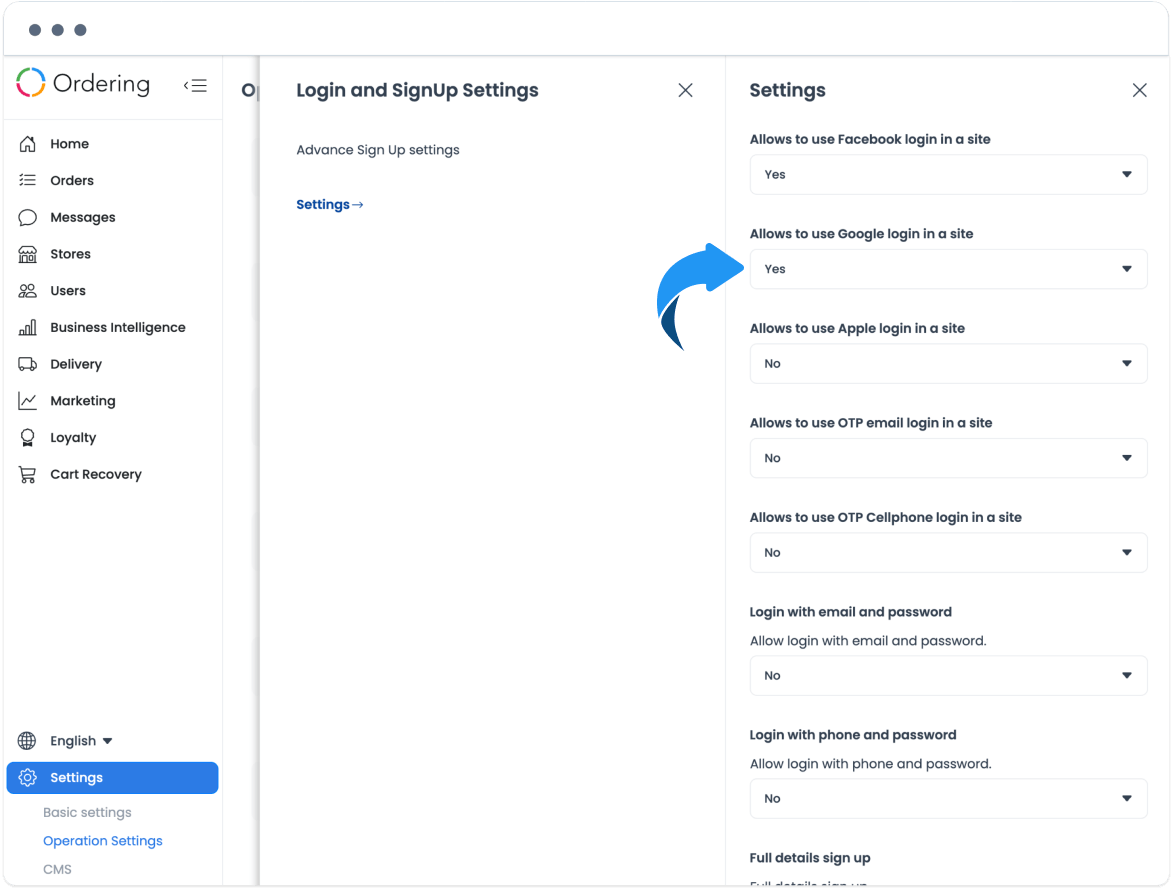
Task: Click the Ordering logo icon
Action: pyautogui.click(x=31, y=83)
